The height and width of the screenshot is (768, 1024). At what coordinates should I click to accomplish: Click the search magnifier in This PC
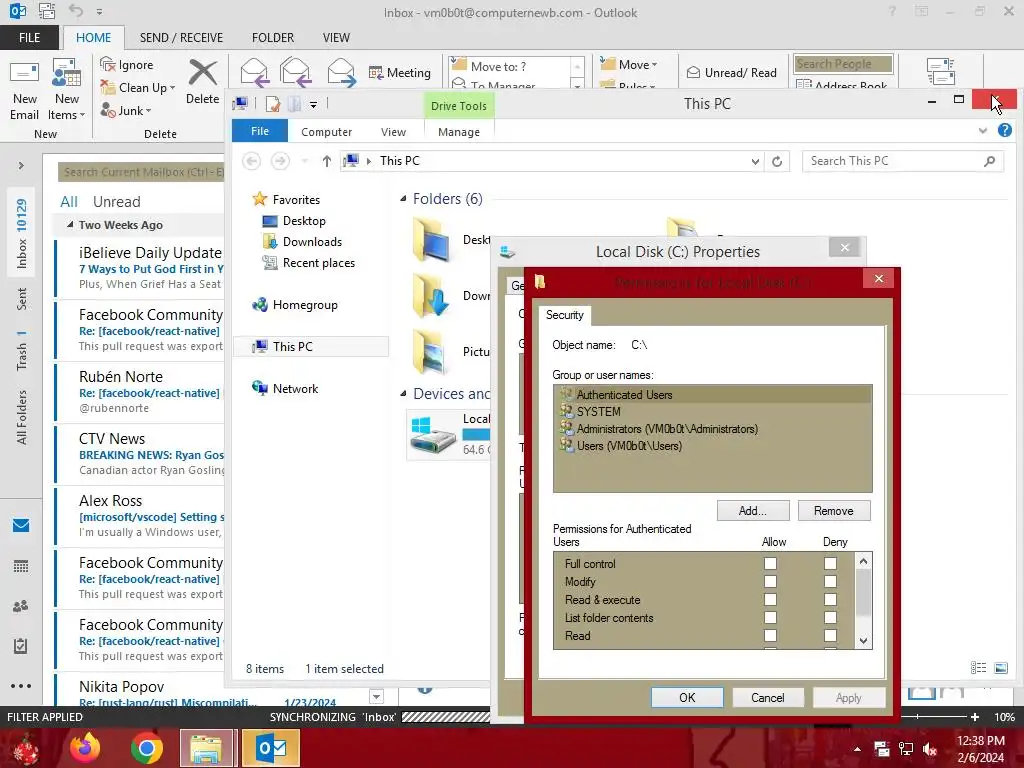989,161
